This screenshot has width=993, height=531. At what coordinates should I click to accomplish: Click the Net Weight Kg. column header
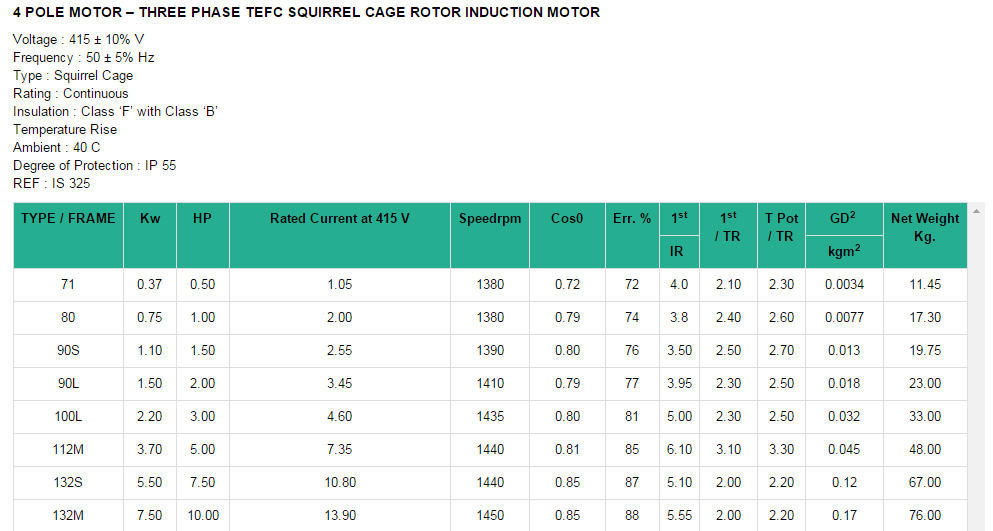click(x=924, y=227)
